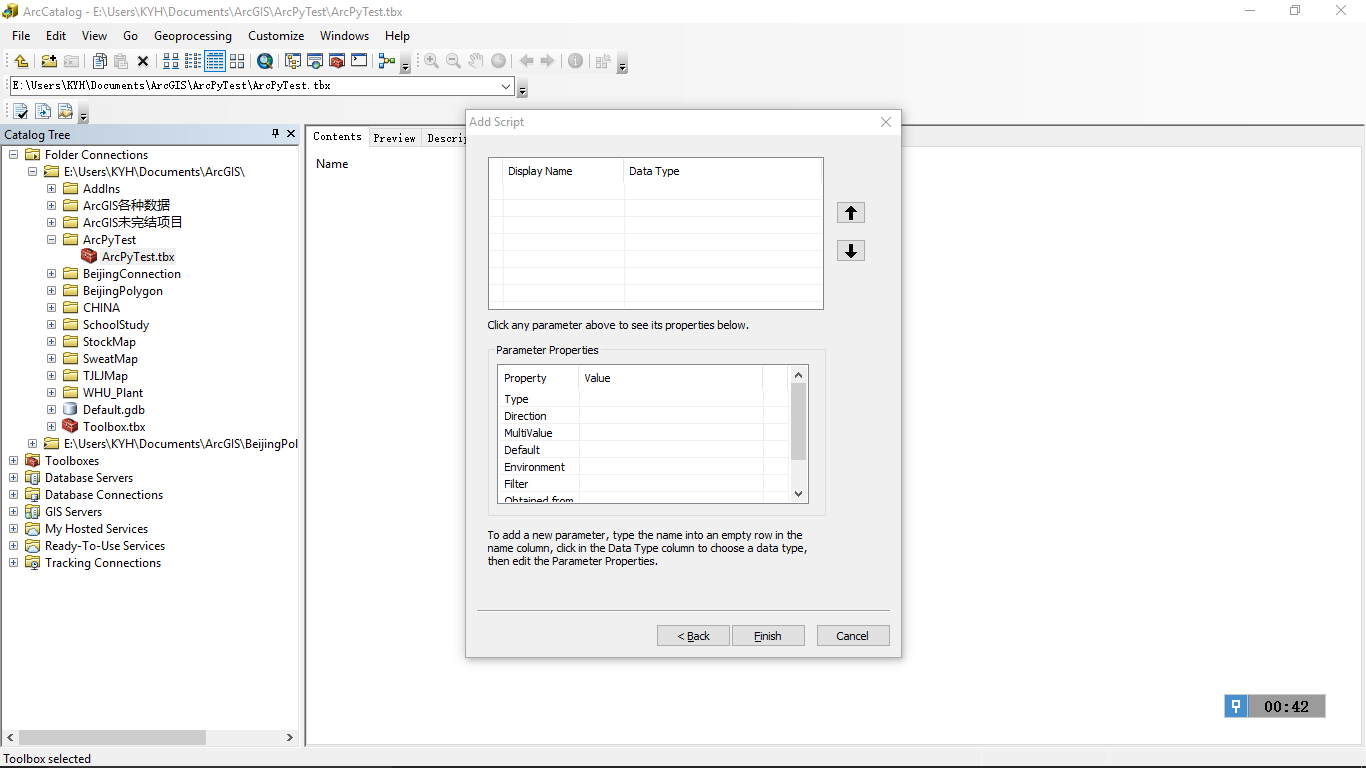The image size is (1366, 768).
Task: Click Parameter Properties scroll-down arrow
Action: (x=798, y=494)
